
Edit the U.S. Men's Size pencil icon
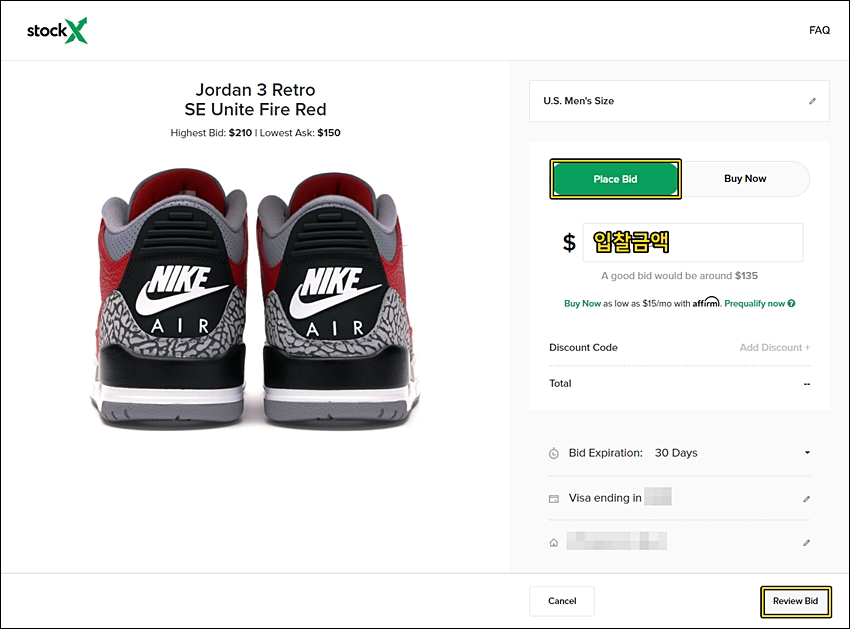click(x=812, y=101)
